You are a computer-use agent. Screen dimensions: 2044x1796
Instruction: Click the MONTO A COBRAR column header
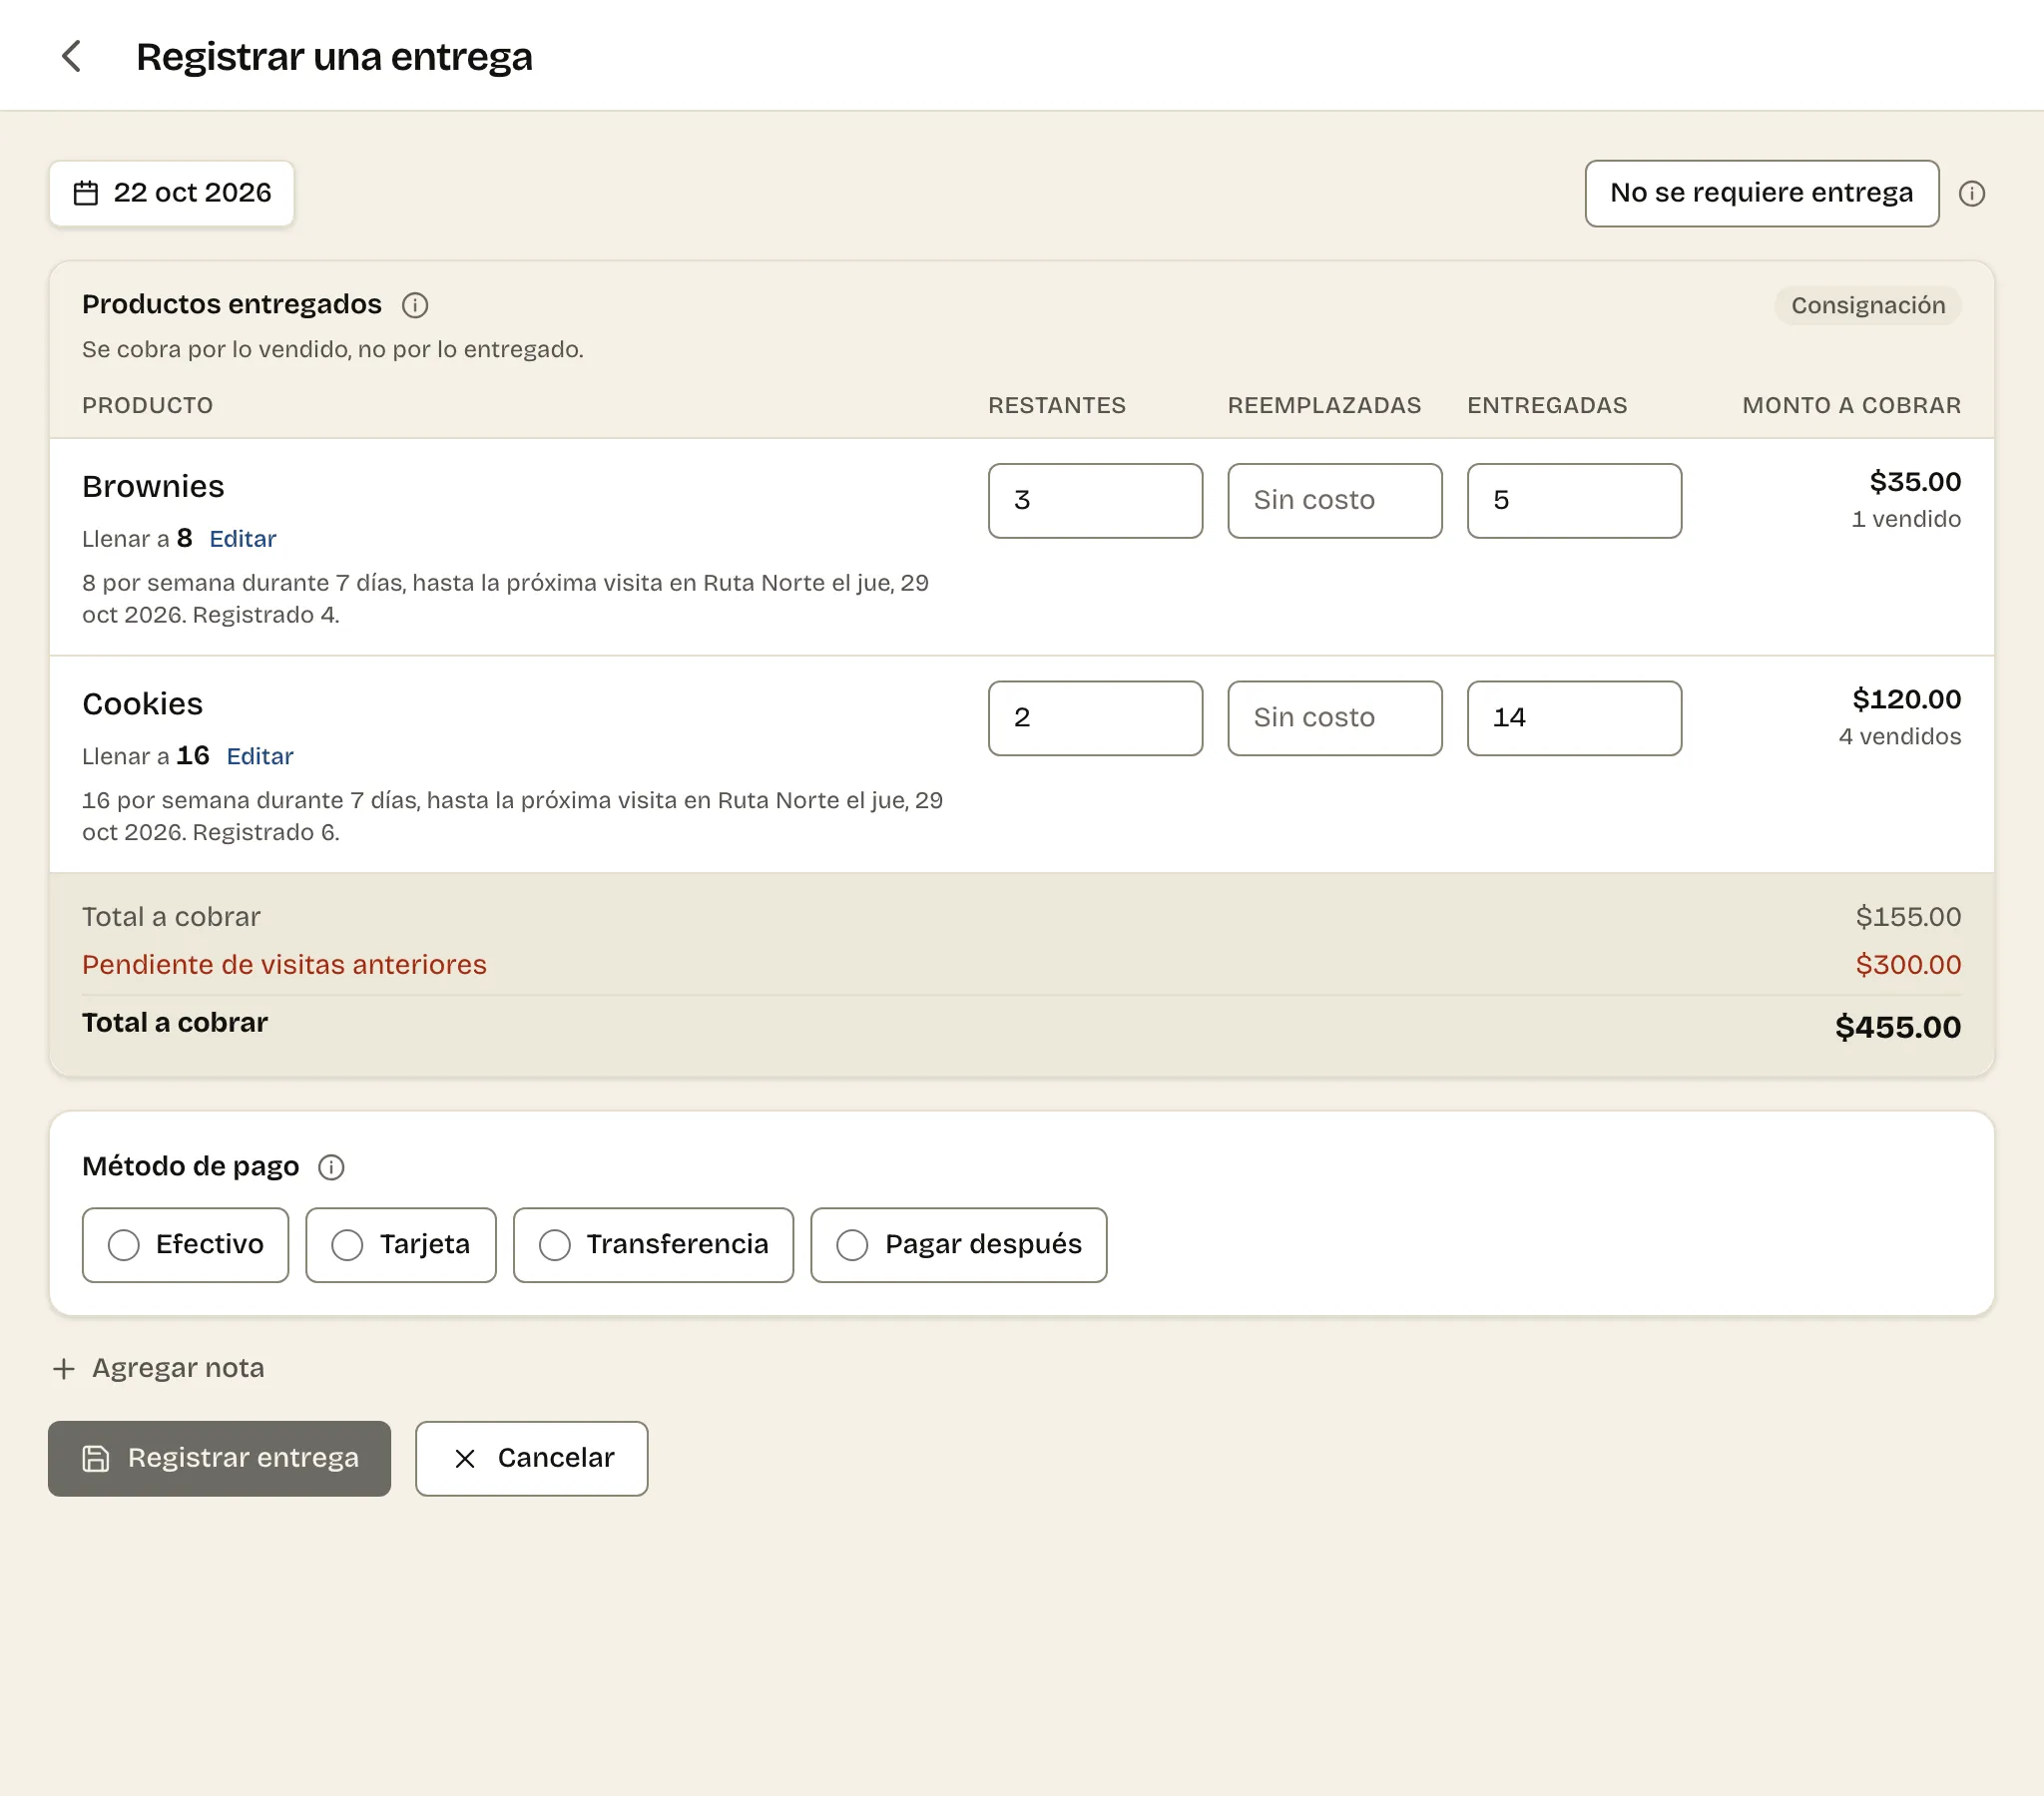point(1851,406)
